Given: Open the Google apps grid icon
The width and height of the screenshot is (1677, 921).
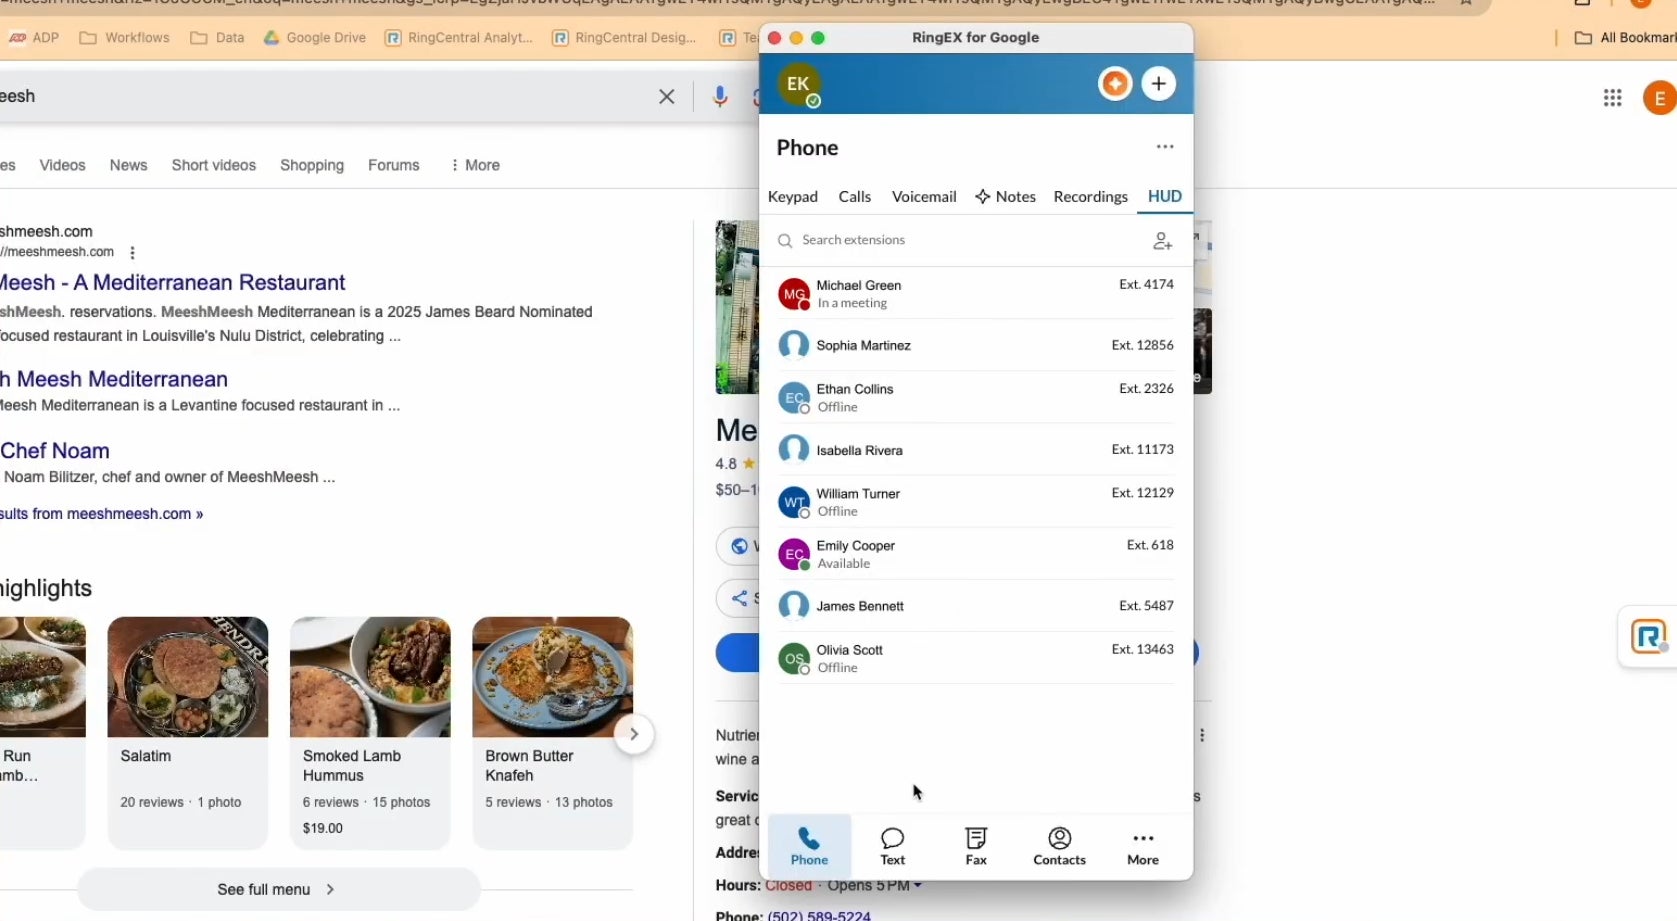Looking at the screenshot, I should (x=1611, y=97).
